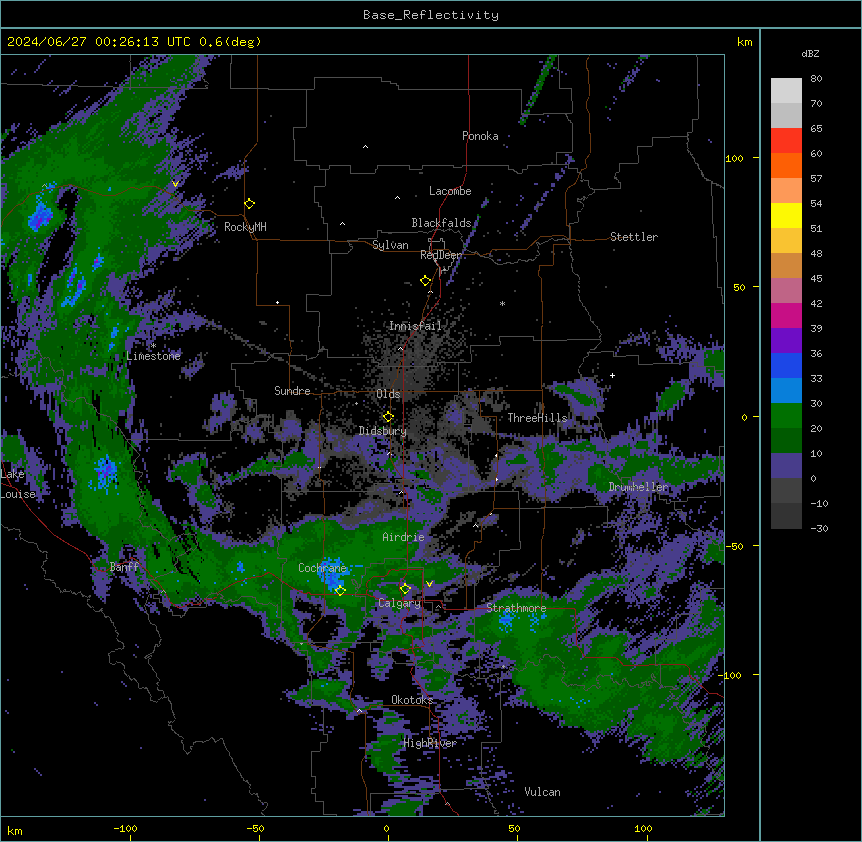Click the green 30 dBZ legend swatch

[786, 416]
